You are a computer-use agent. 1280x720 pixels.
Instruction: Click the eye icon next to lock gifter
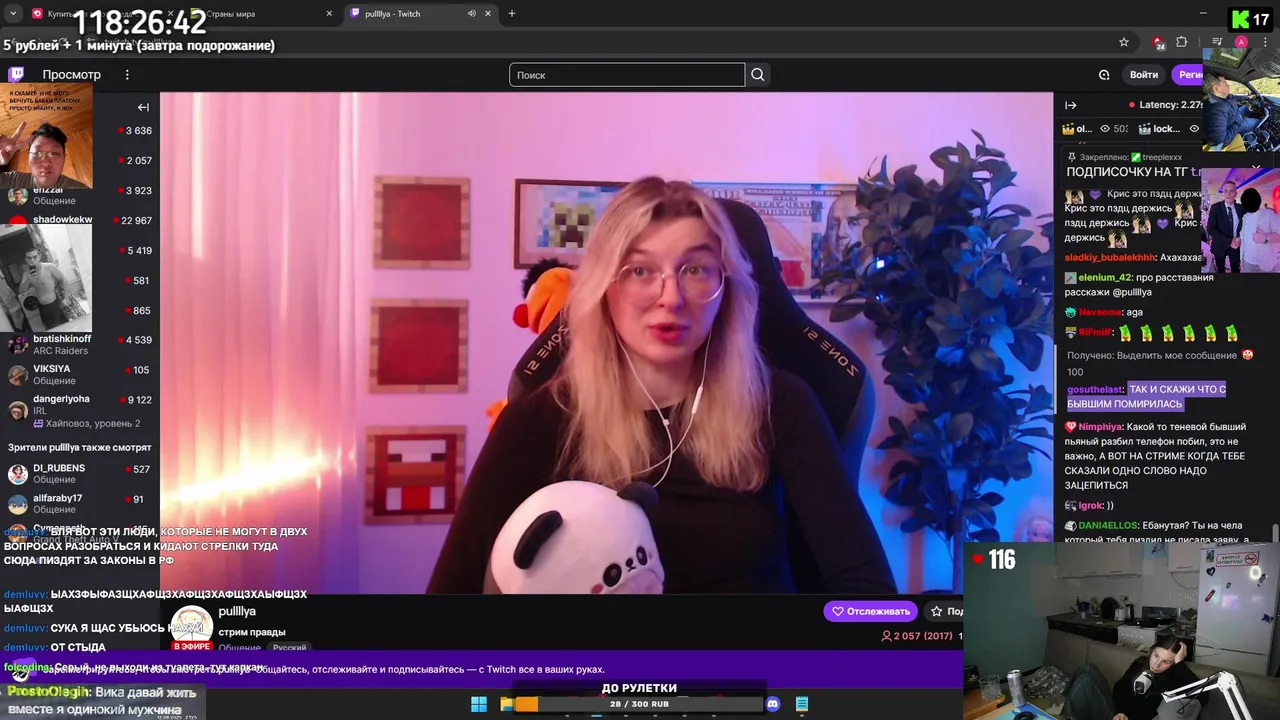[1194, 128]
